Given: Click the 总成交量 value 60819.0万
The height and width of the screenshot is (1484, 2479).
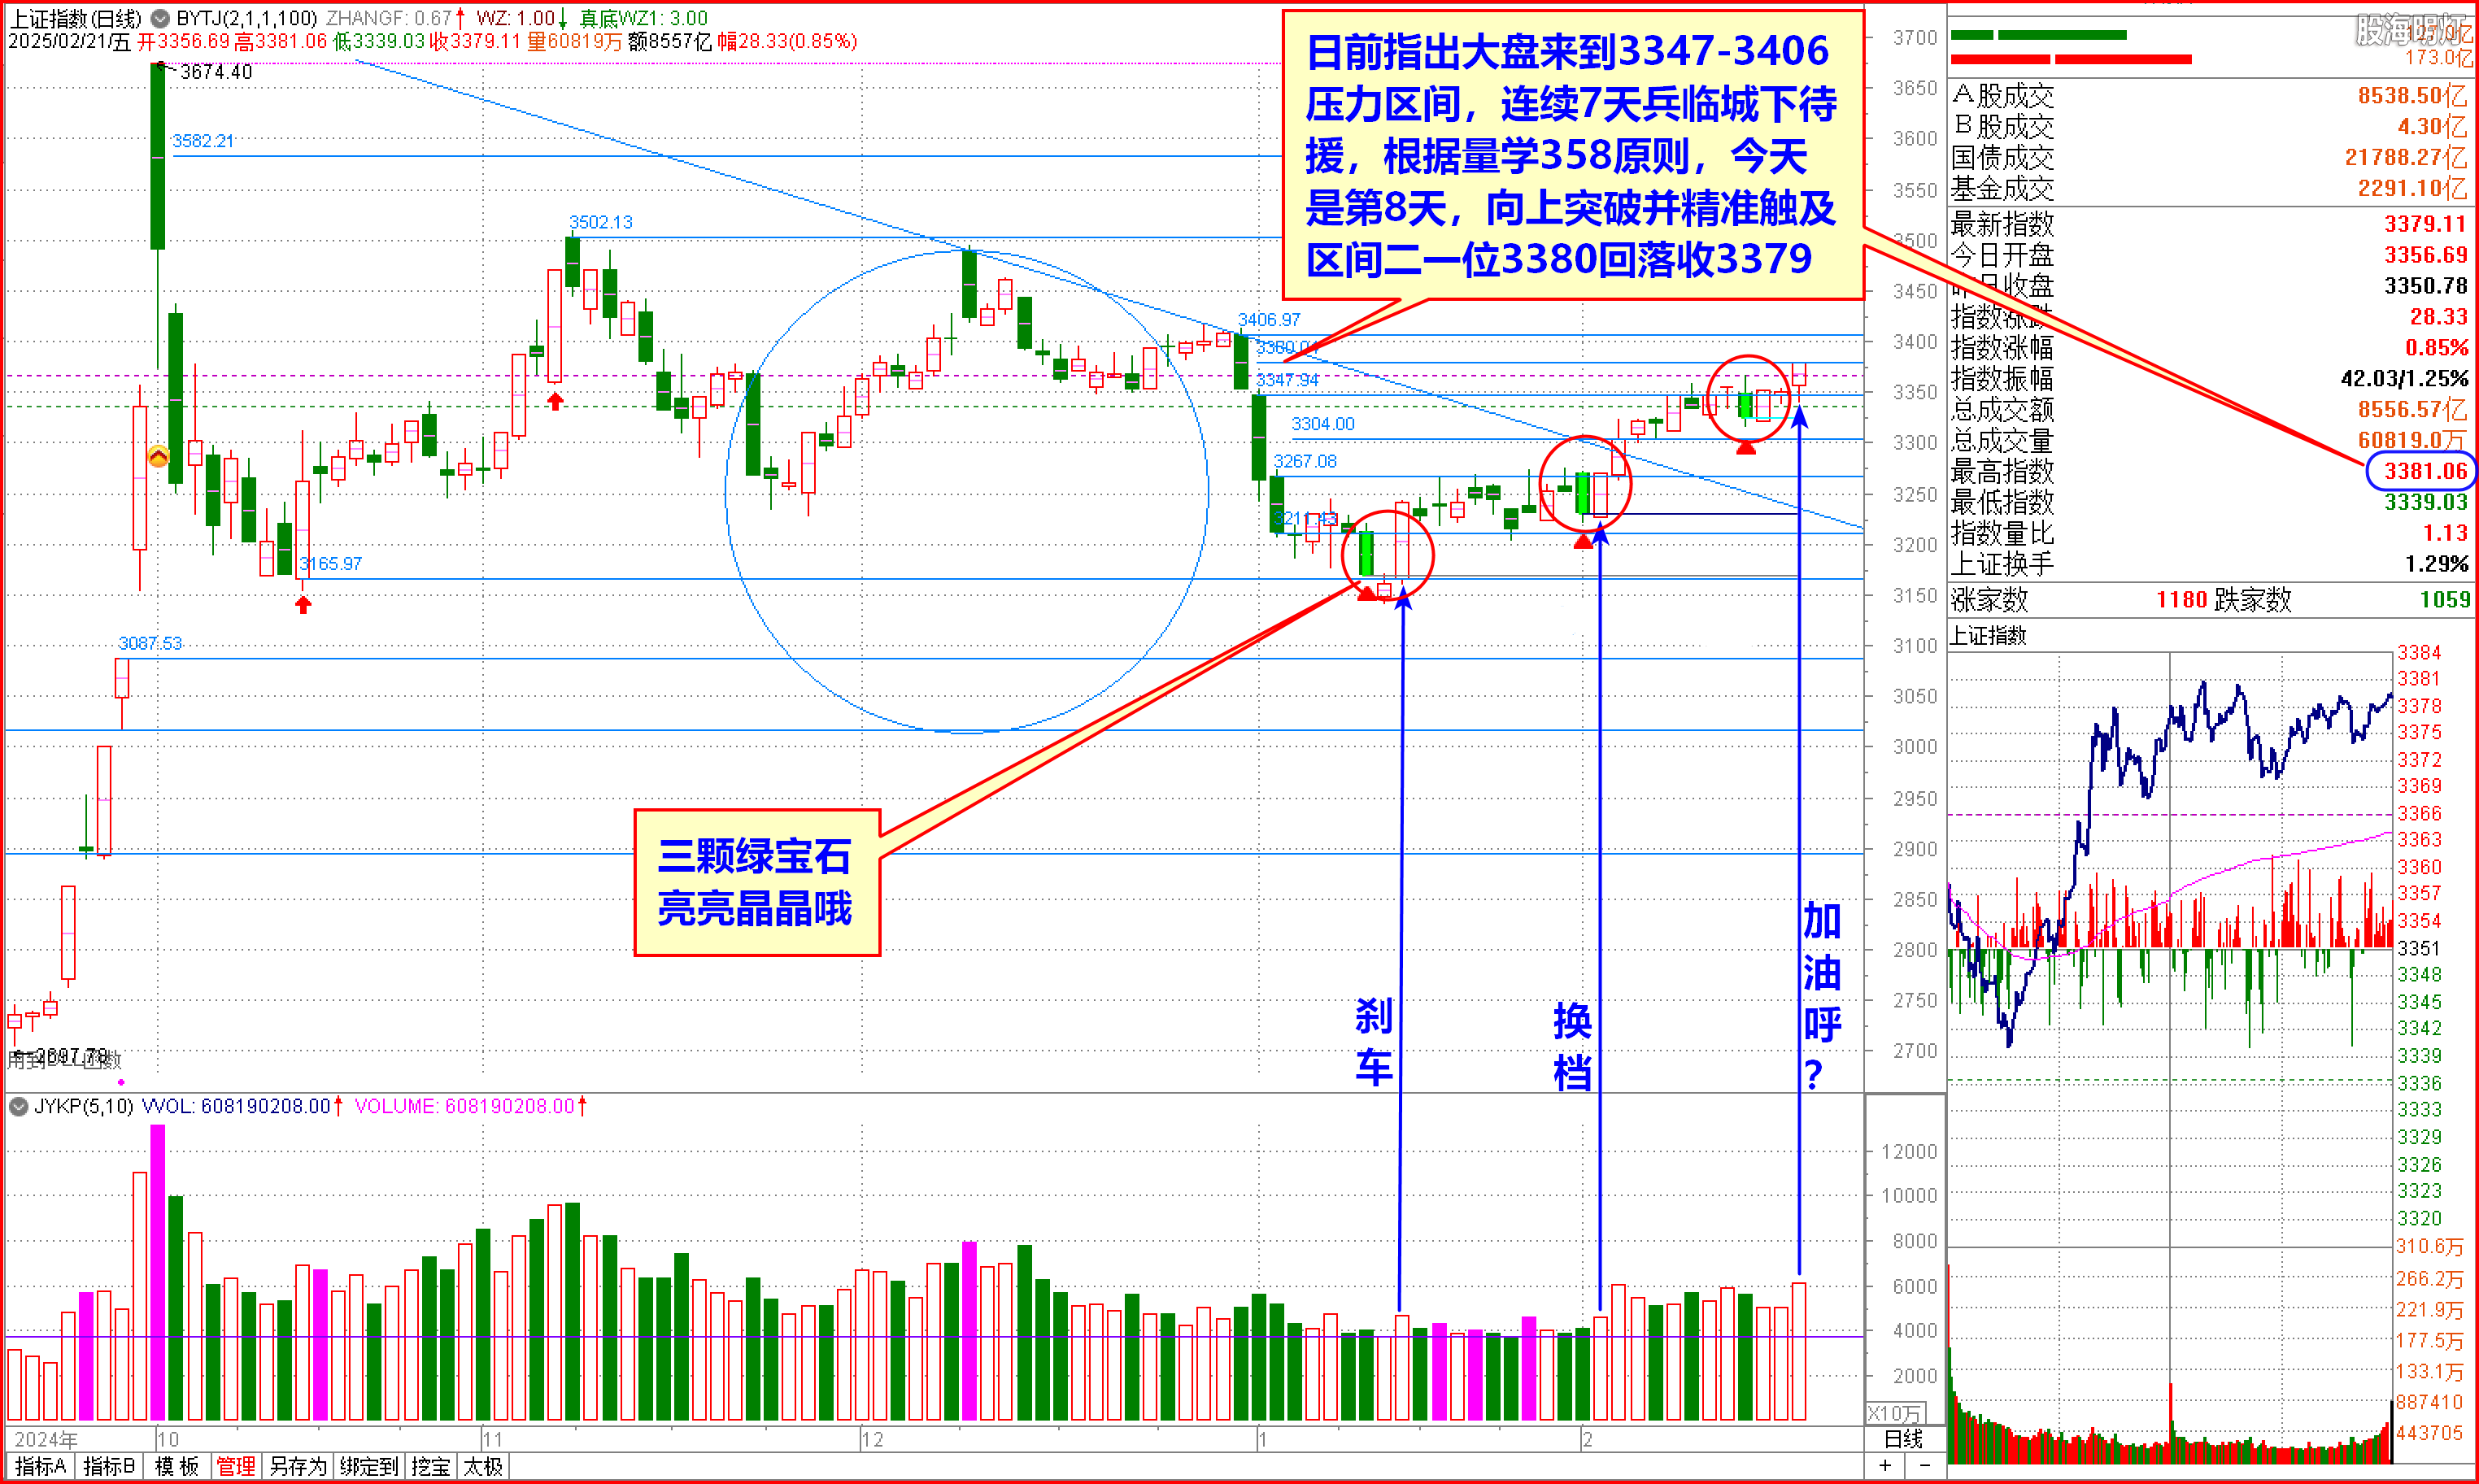Looking at the screenshot, I should (x=2412, y=441).
